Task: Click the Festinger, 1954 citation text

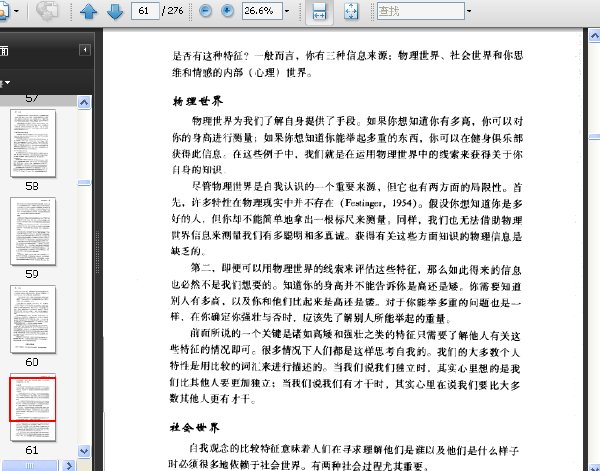Action: point(381,203)
